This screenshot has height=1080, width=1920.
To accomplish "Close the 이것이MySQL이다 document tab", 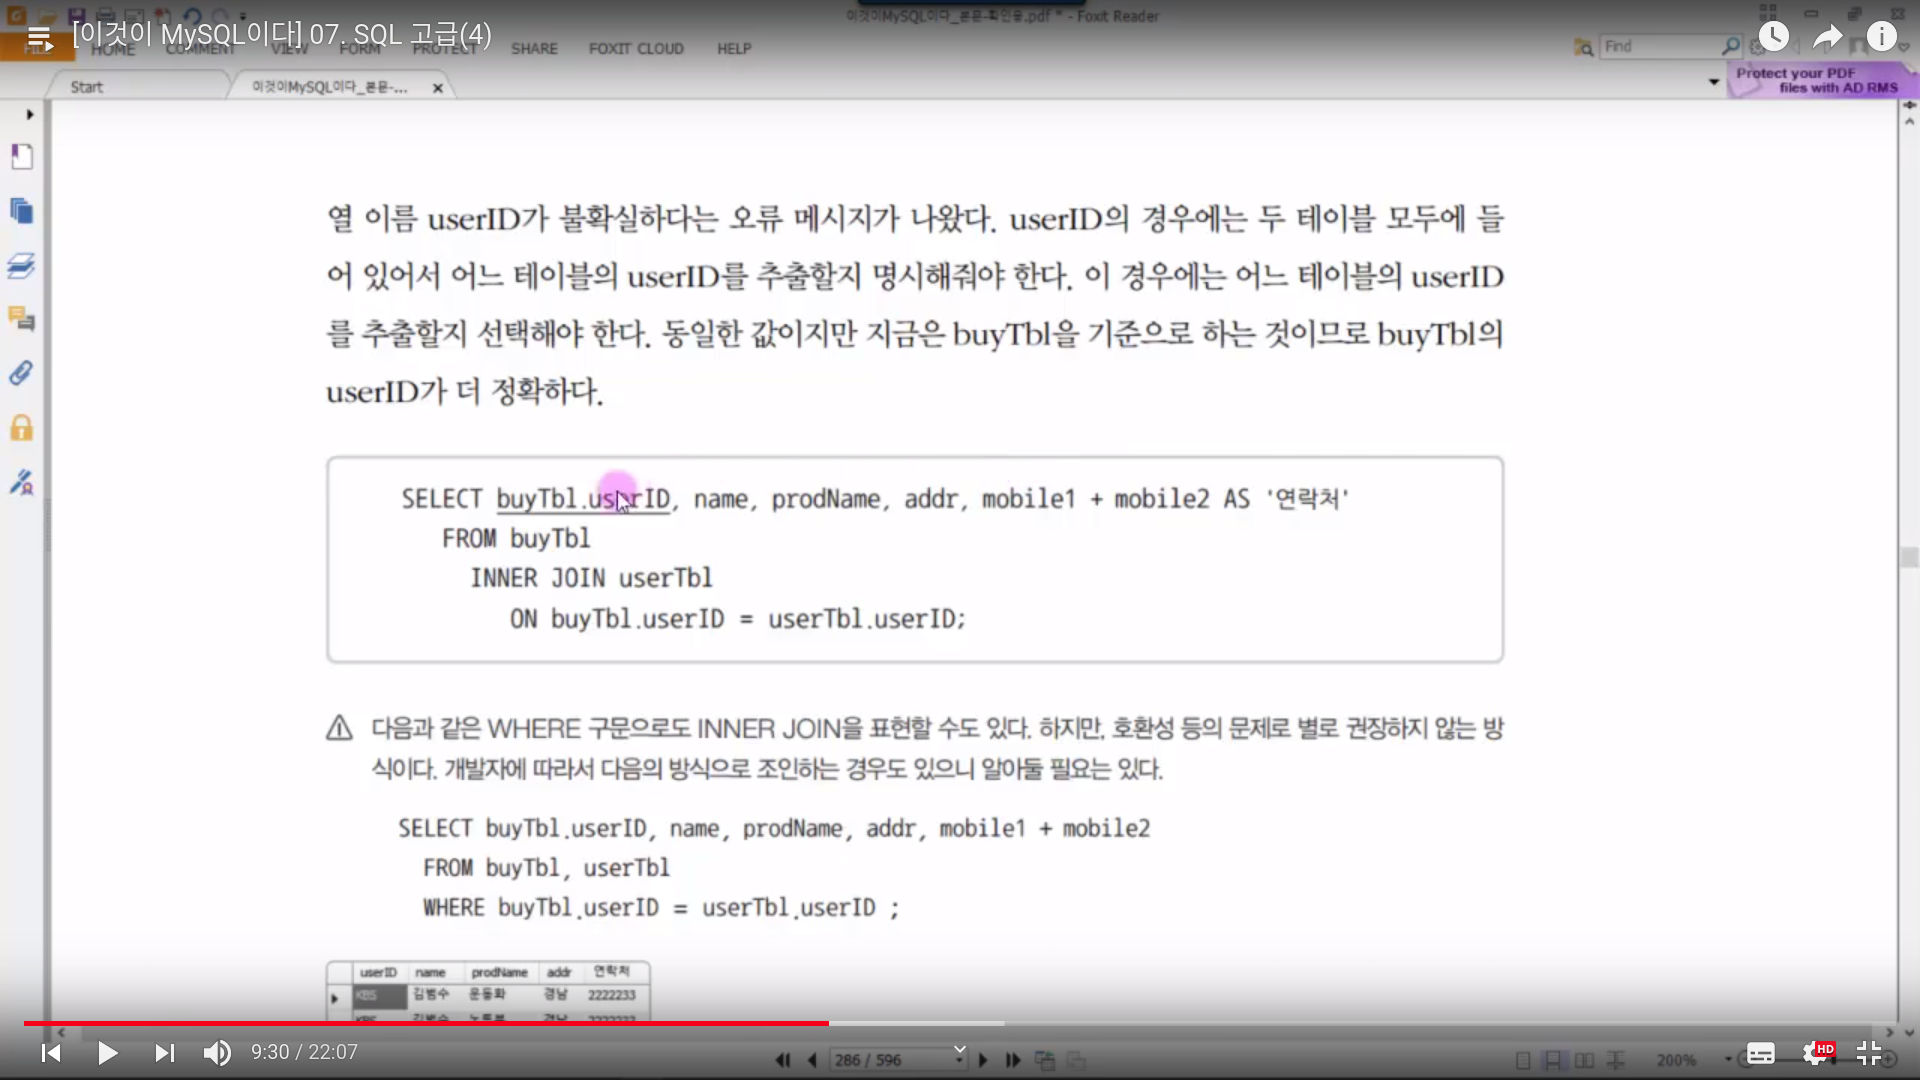I will (437, 88).
